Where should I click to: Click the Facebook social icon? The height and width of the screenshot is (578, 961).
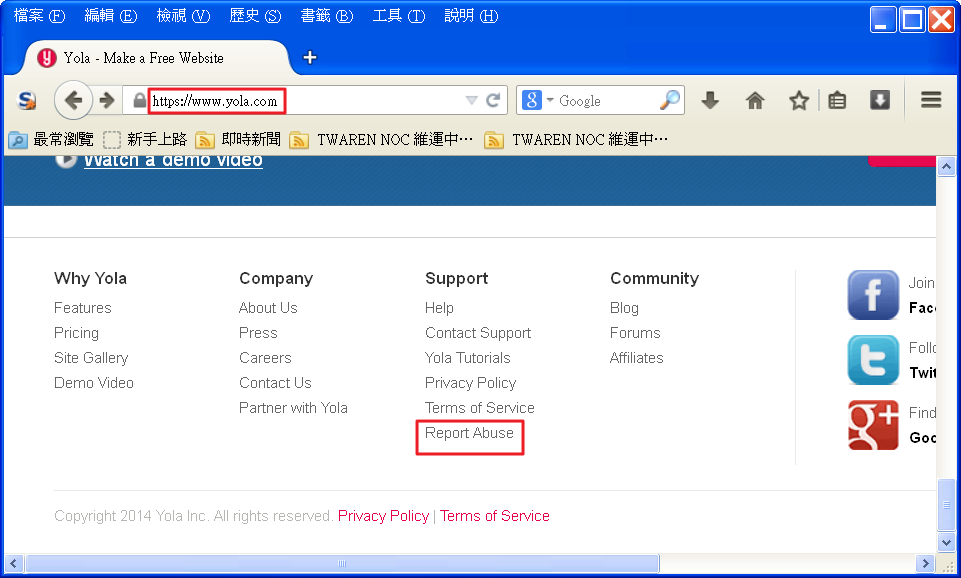point(873,295)
